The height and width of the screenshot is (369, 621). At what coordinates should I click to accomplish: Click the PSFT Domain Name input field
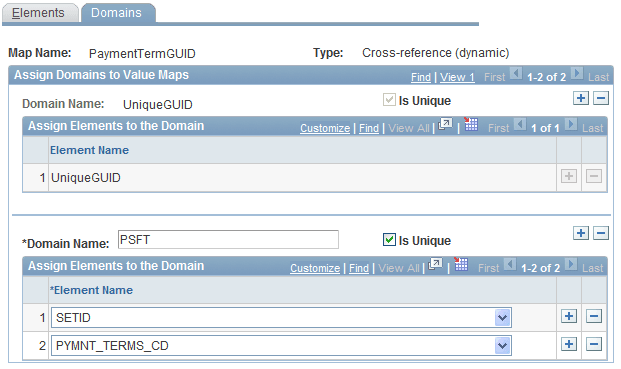[228, 240]
